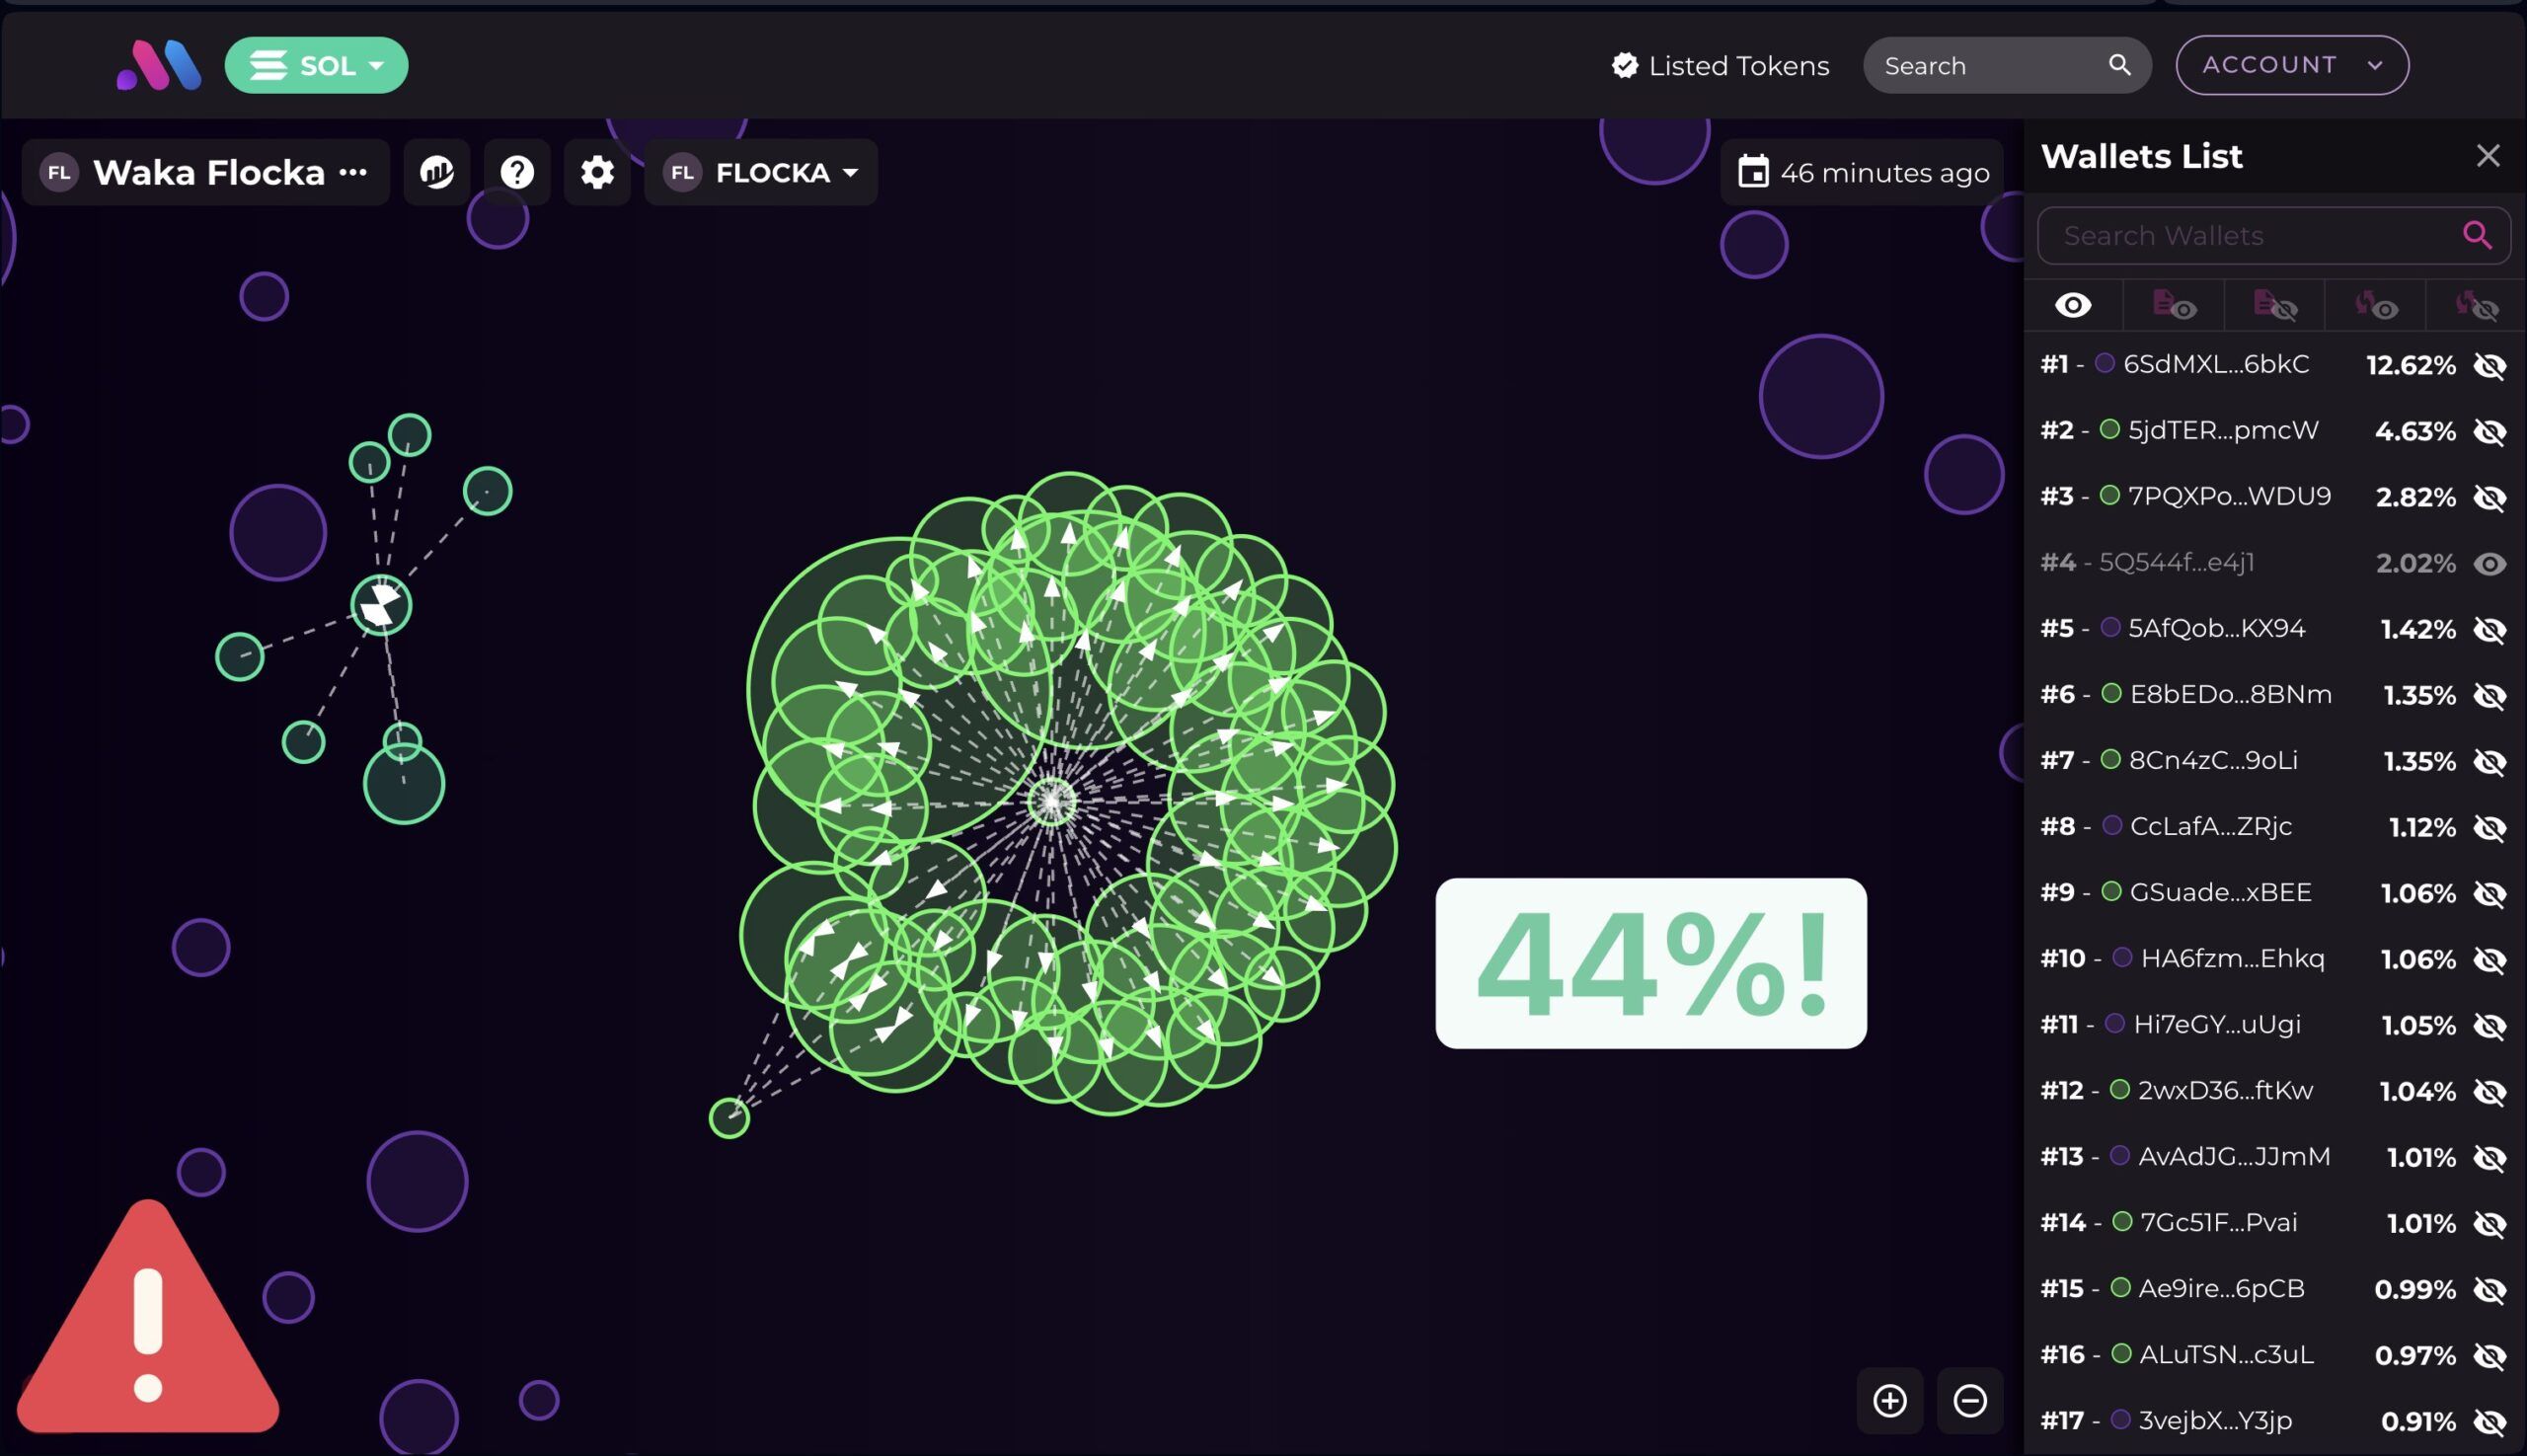Click the Bubblemaps logo in header

(159, 66)
